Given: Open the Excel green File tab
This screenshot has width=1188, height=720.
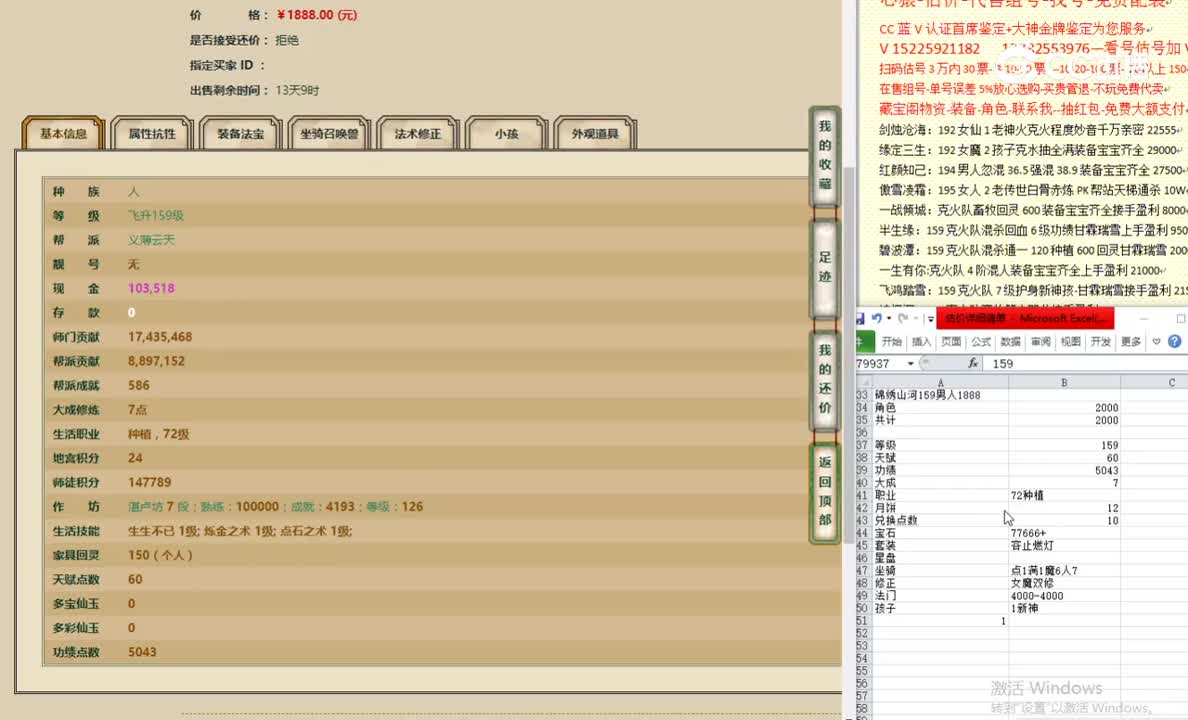Looking at the screenshot, I should pos(864,342).
